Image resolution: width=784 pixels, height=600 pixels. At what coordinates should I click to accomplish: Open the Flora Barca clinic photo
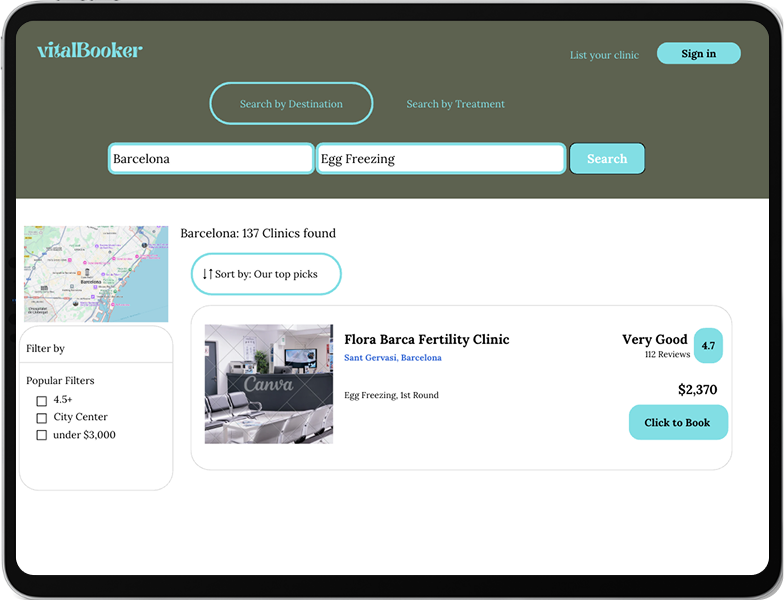click(x=268, y=384)
